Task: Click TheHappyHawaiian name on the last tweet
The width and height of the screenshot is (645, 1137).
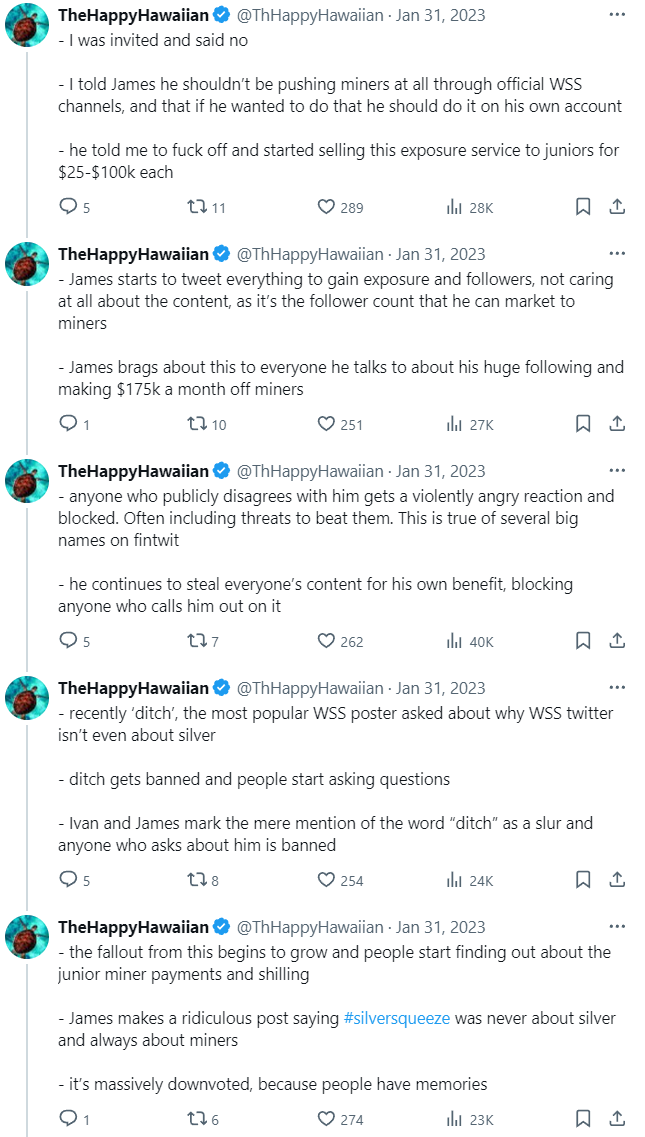Action: pyautogui.click(x=133, y=927)
